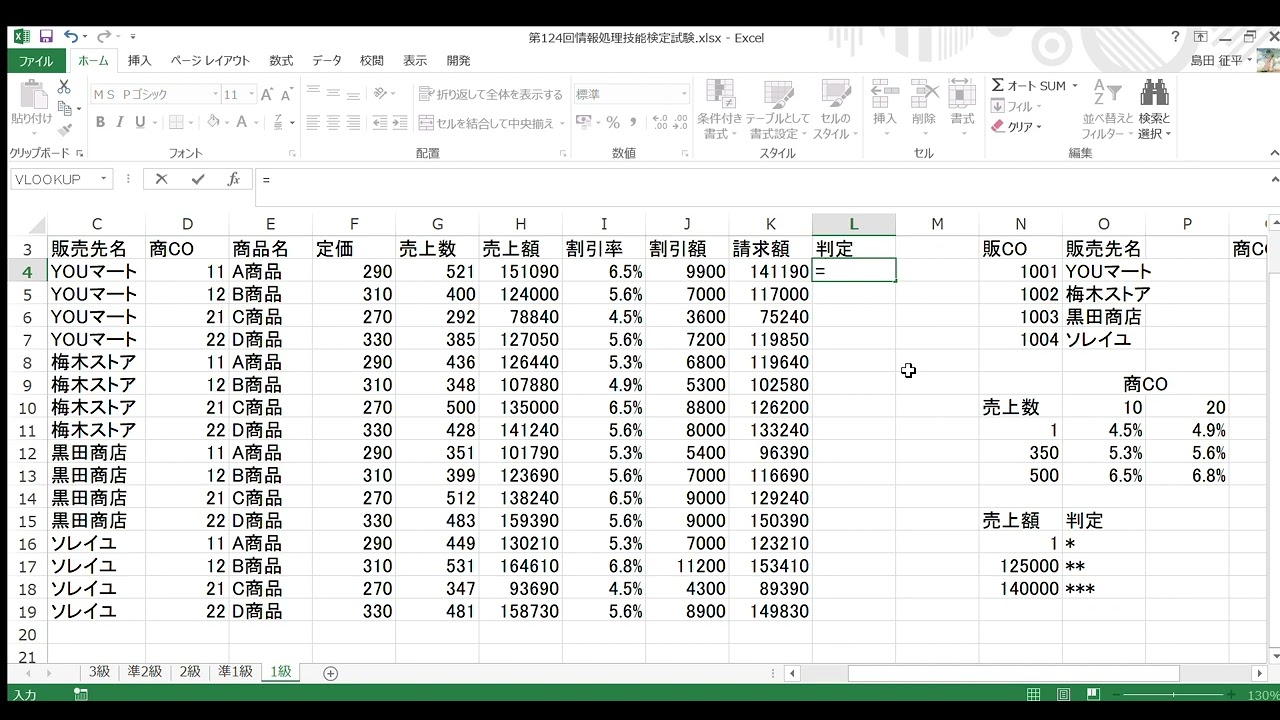Open Merge and Center (セルを結合して中央揃え) dropdown arrow
Screen dimensions: 1280x720
point(563,123)
